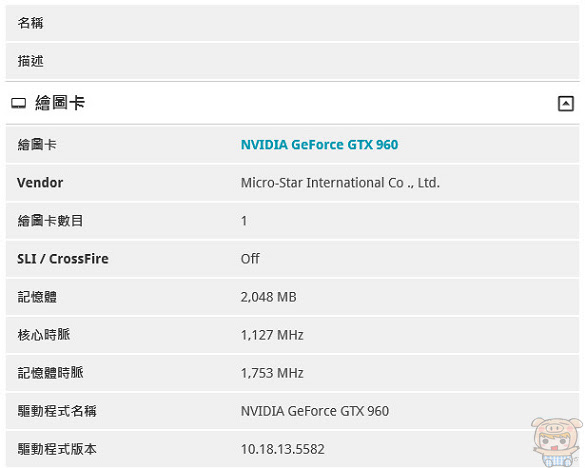Click the 驅動程式名稱 row value
585x468 pixels.
(x=315, y=411)
